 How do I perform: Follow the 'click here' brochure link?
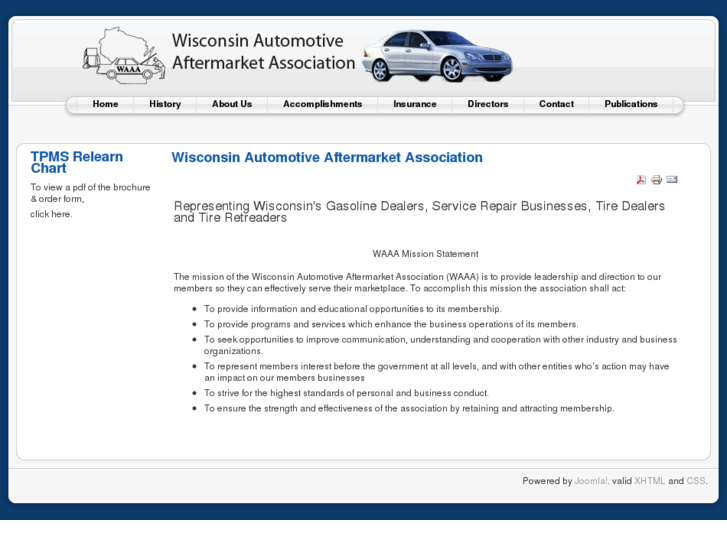(51, 214)
